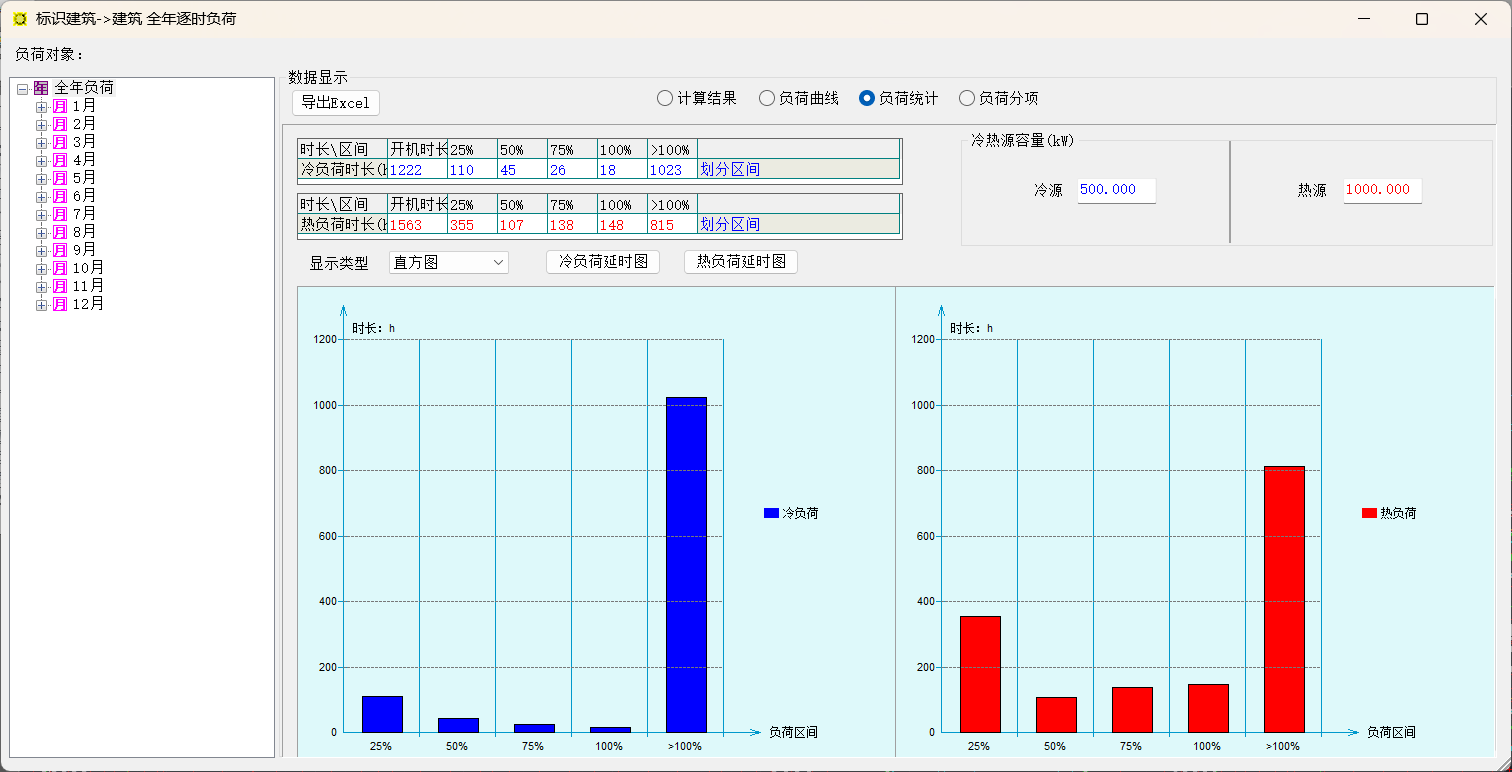
Task: Click the blue 冷负荷 legend swatch
Action: [771, 513]
